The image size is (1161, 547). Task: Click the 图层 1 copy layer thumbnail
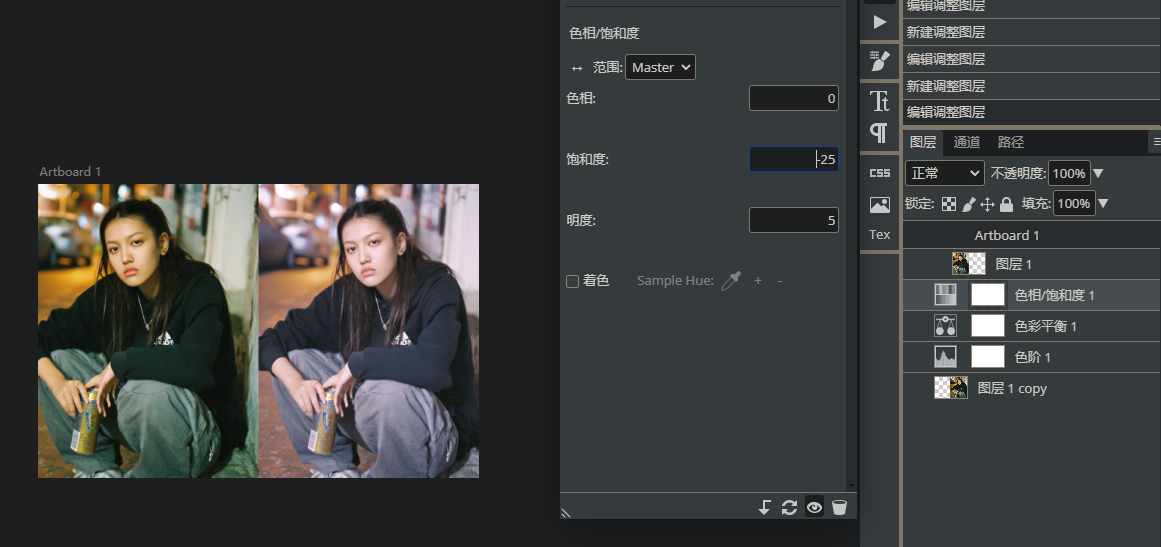click(x=951, y=388)
